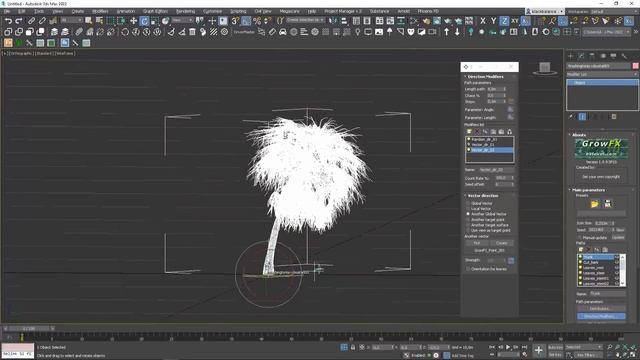The image size is (640, 360).
Task: Click the Undo arrow in main toolbar
Action: point(8,21)
